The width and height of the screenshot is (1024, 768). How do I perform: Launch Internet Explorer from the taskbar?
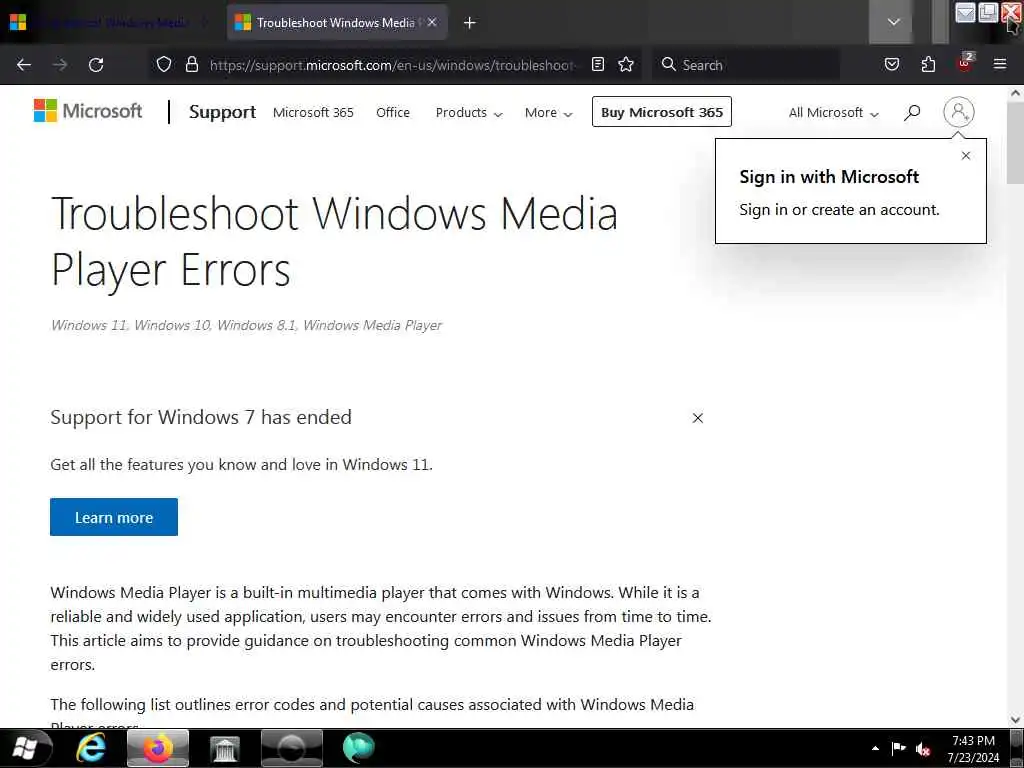[90, 748]
